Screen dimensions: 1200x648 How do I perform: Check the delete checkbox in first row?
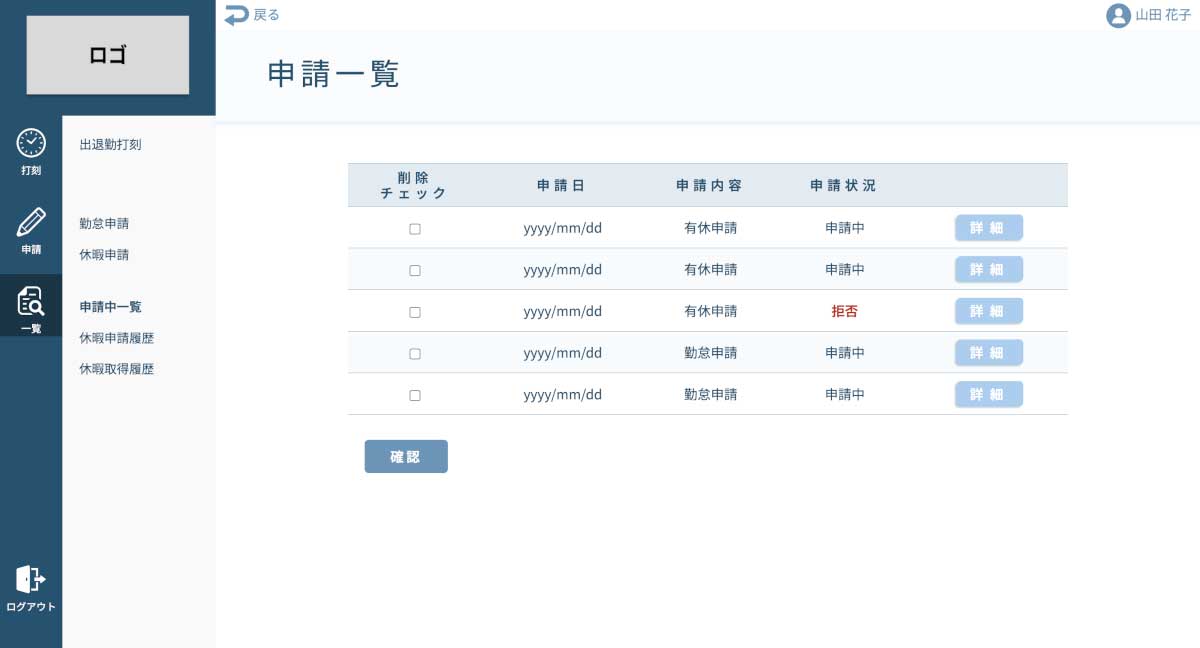click(x=415, y=229)
